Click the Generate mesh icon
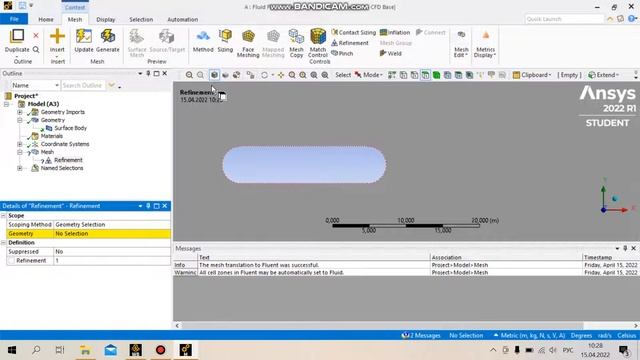This screenshot has height=360, width=640. pos(108,40)
